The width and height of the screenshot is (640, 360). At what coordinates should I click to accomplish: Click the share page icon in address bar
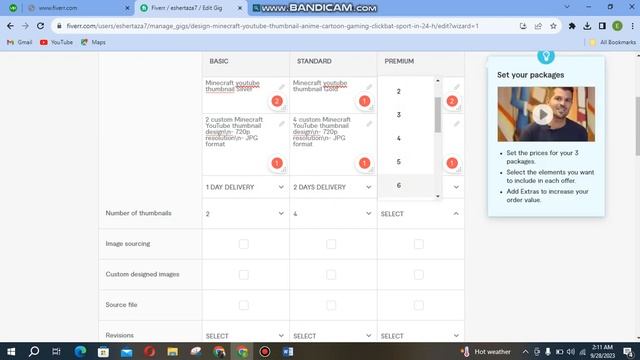538,26
